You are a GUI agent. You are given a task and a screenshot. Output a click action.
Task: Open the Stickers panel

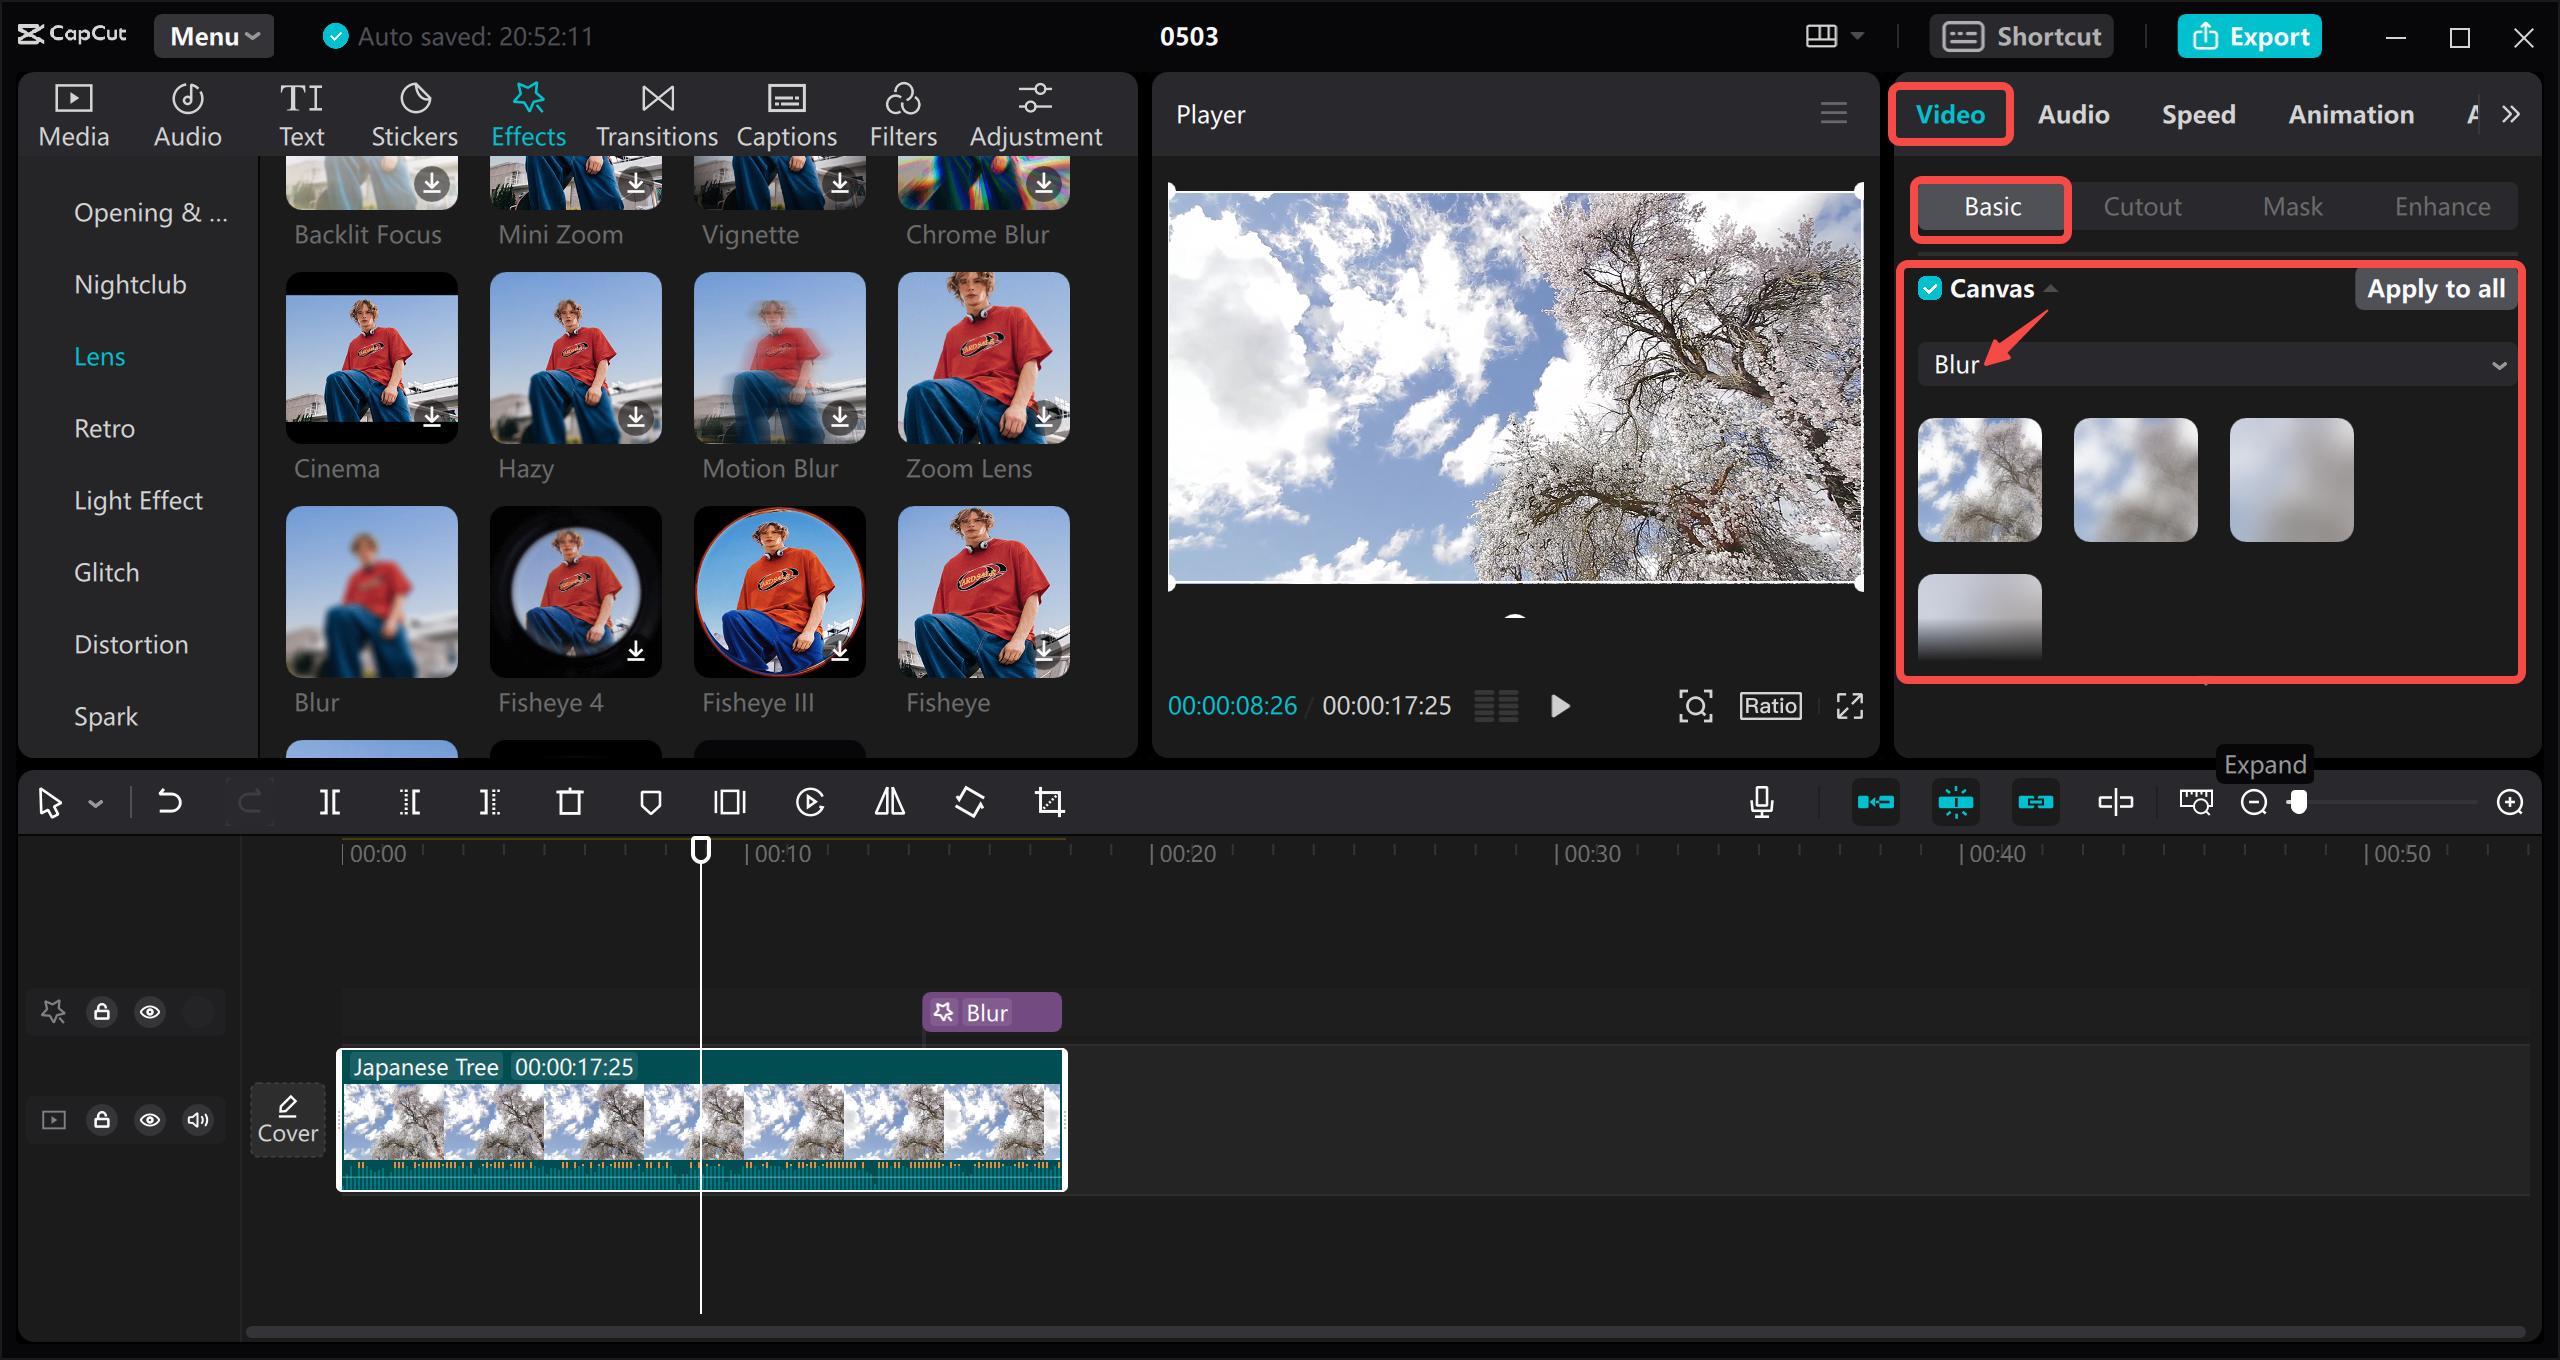(414, 115)
